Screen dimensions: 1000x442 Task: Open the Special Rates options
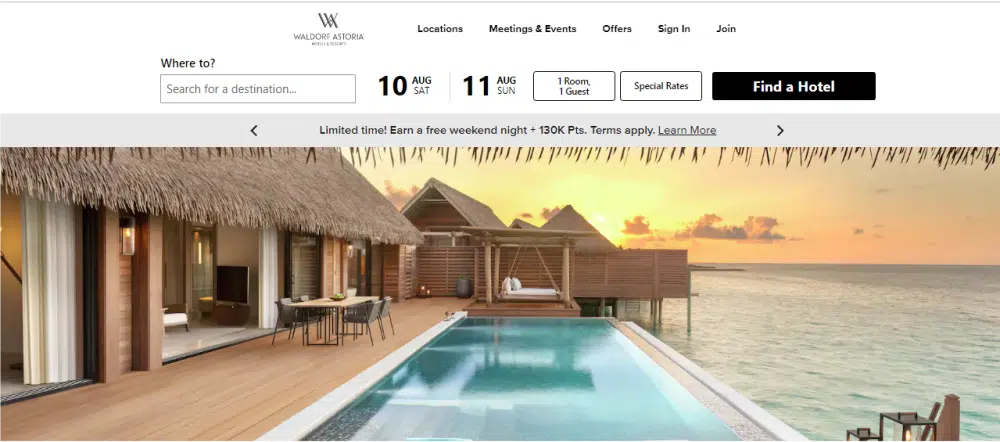[x=661, y=86]
